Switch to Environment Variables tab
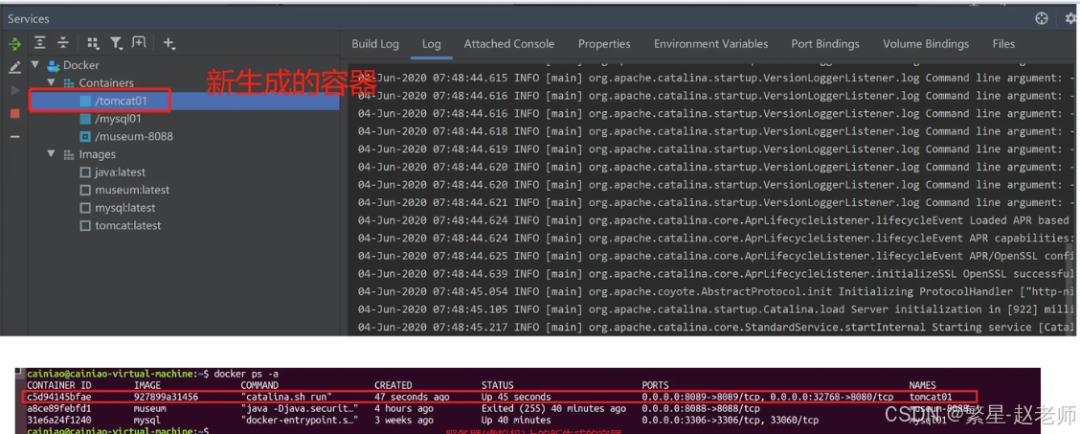This screenshot has height=434, width=1080. [x=711, y=44]
